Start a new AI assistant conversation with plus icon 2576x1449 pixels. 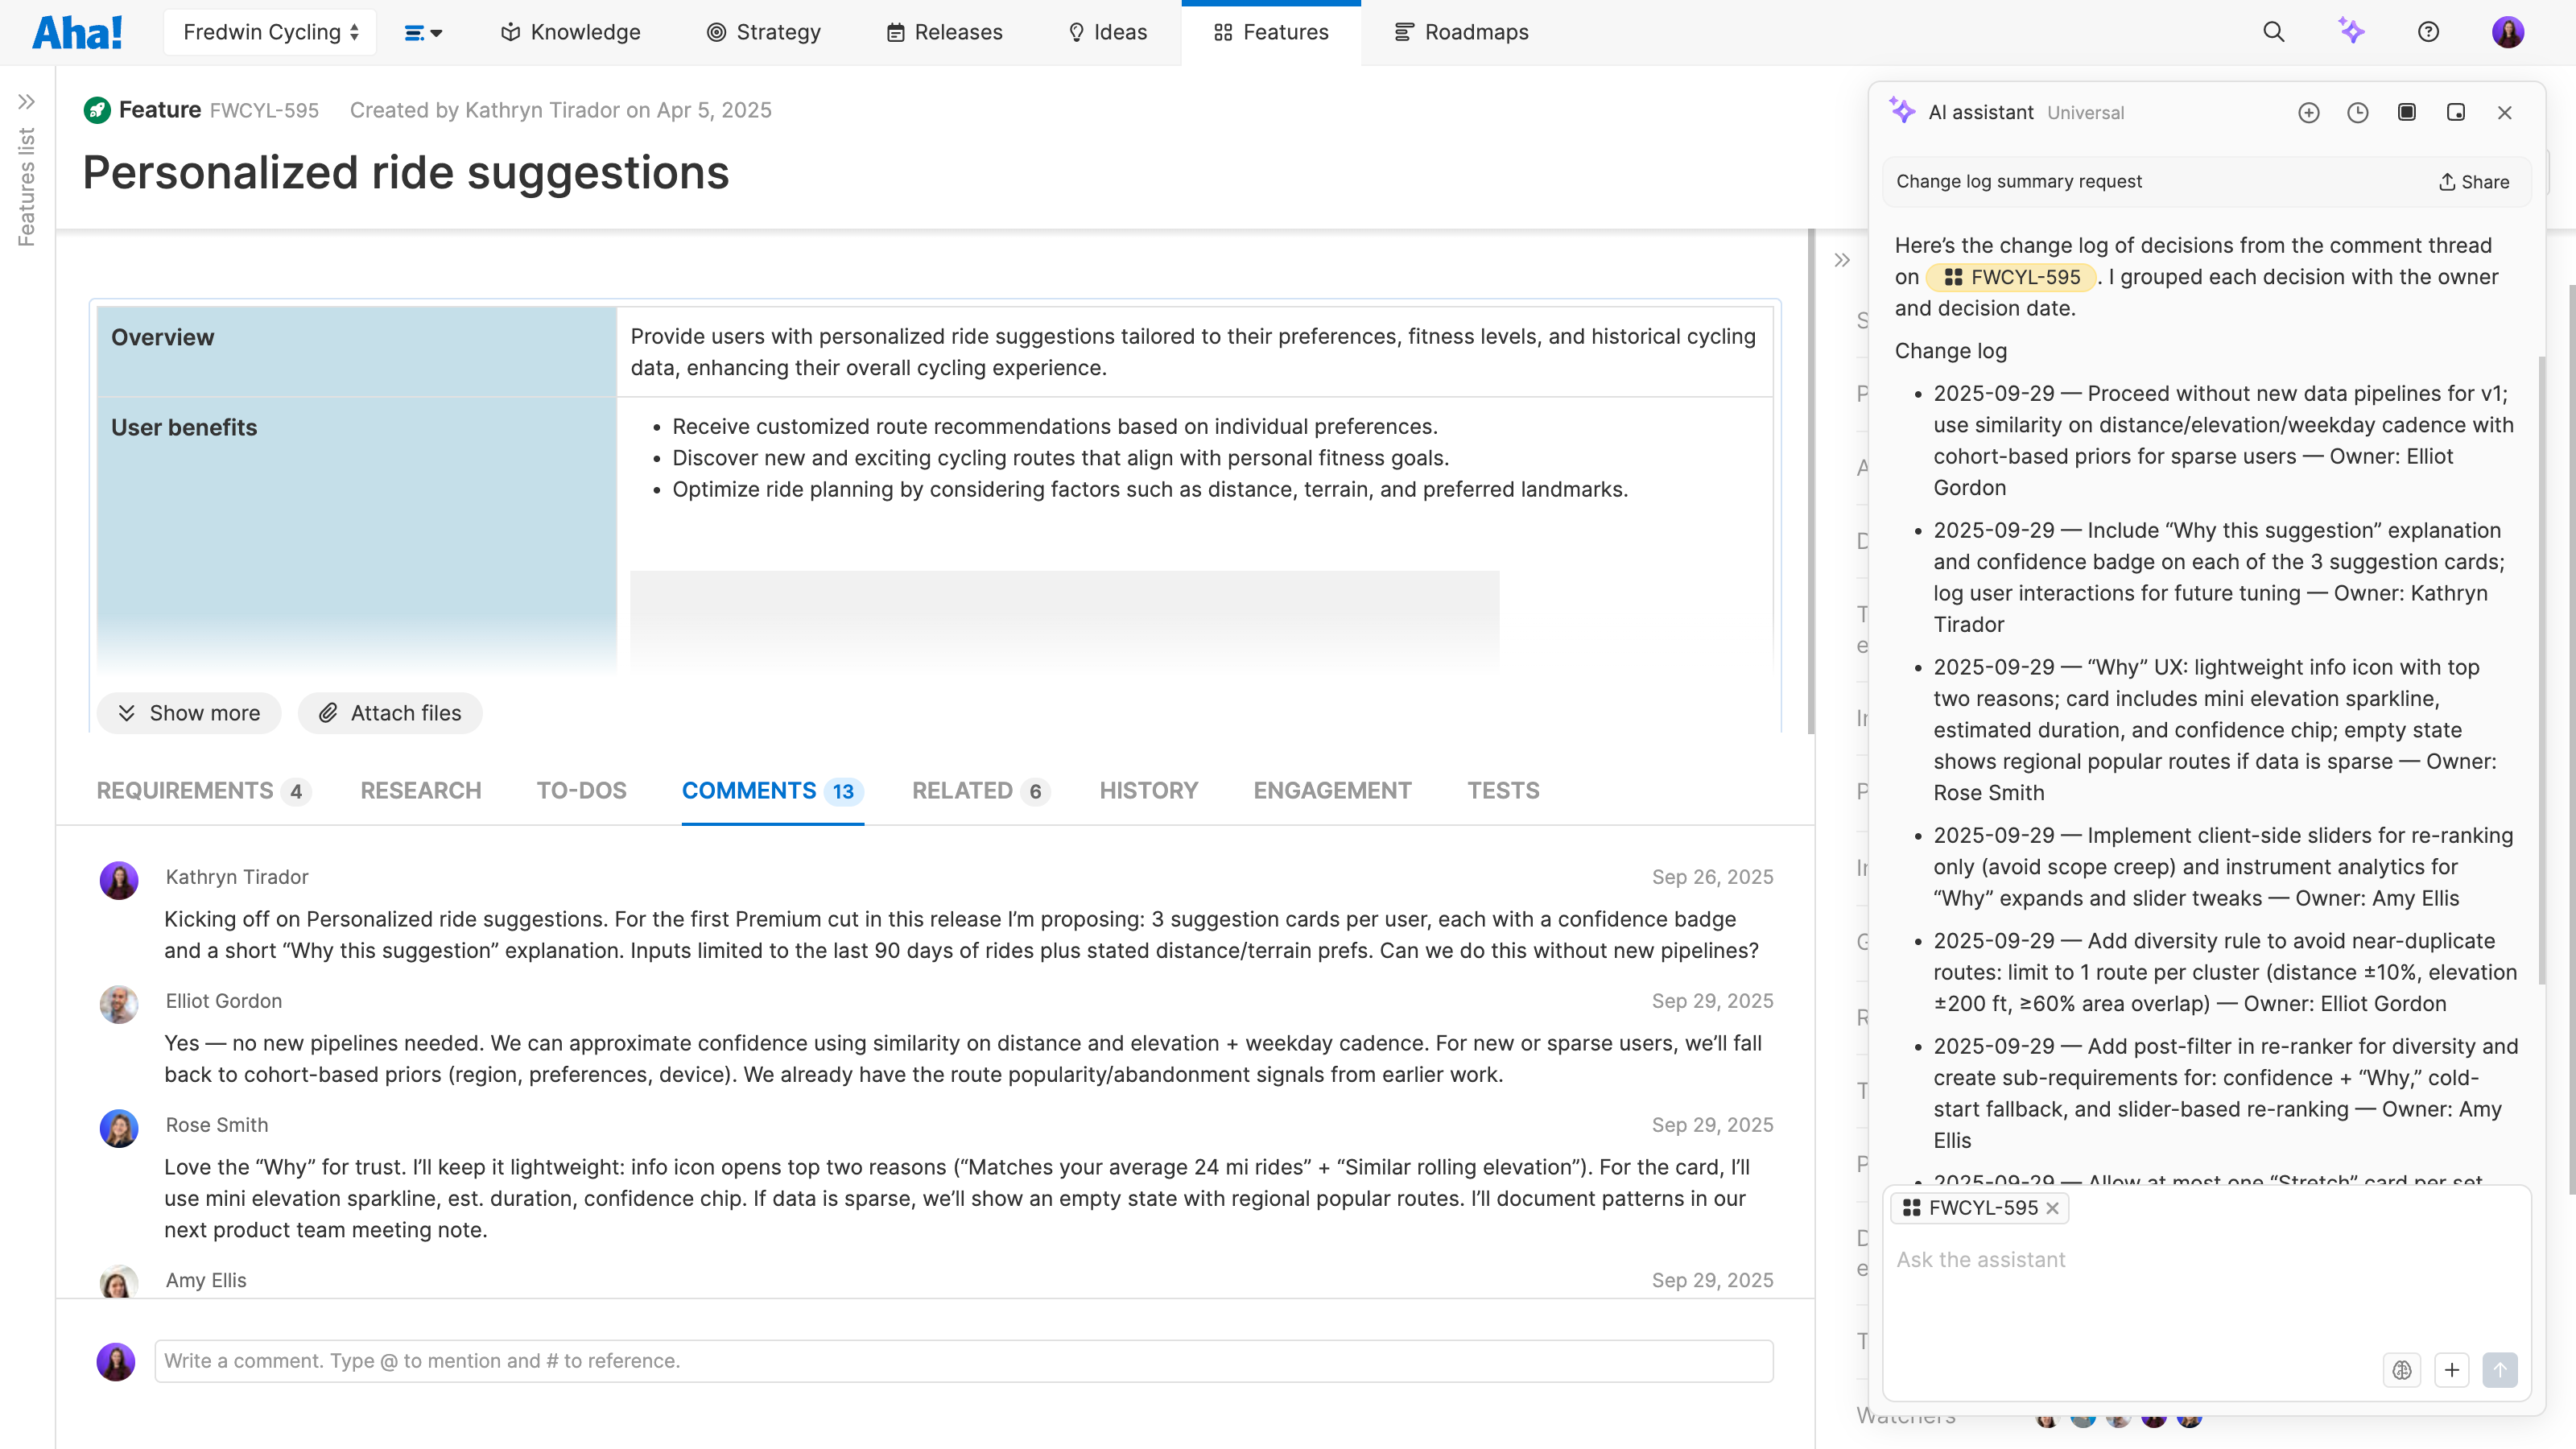[x=2309, y=112]
